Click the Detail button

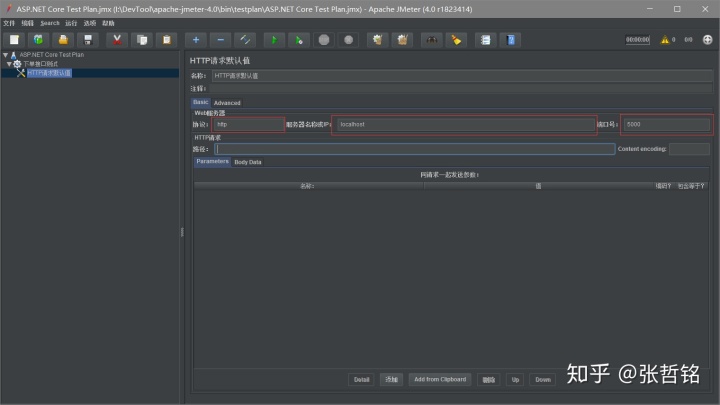[x=361, y=380]
